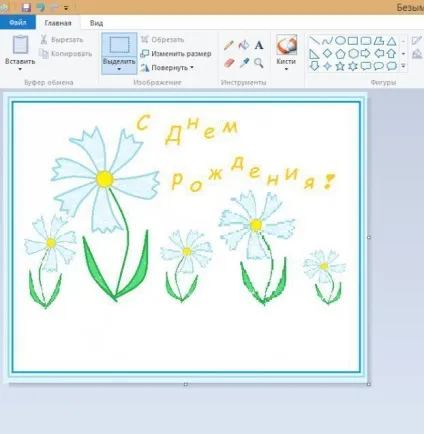424x434 pixels.
Task: Select the Text tool
Action: (259, 45)
